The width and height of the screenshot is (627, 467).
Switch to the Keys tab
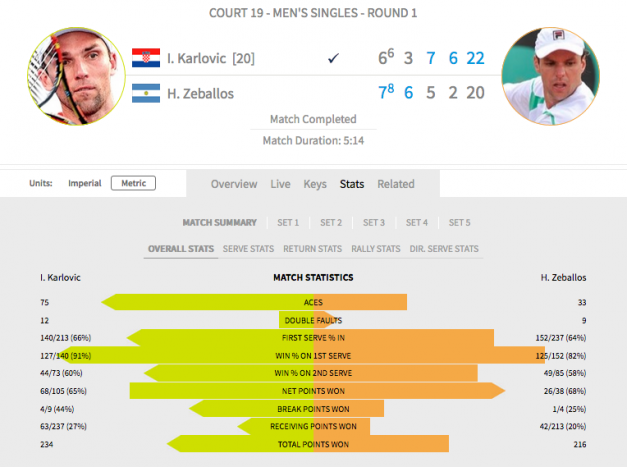pos(315,184)
